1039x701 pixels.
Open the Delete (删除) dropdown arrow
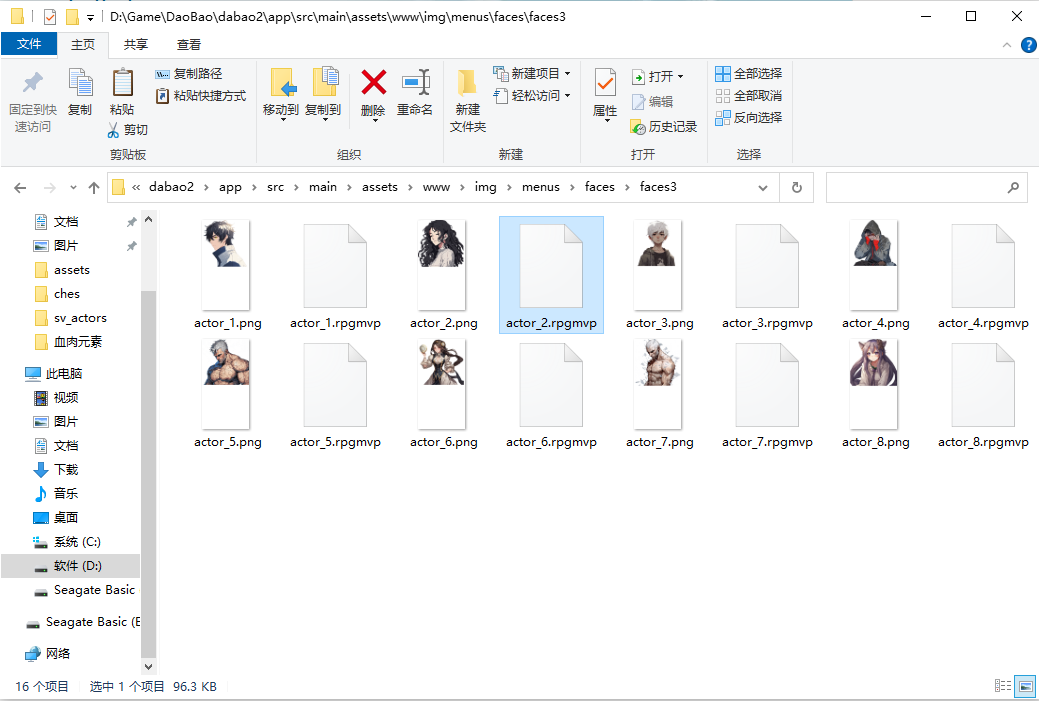374,120
